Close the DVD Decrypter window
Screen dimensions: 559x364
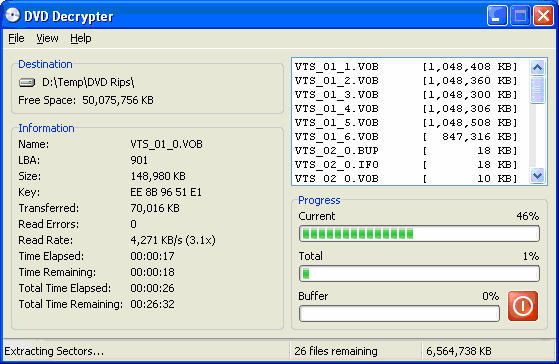pyautogui.click(x=543, y=16)
